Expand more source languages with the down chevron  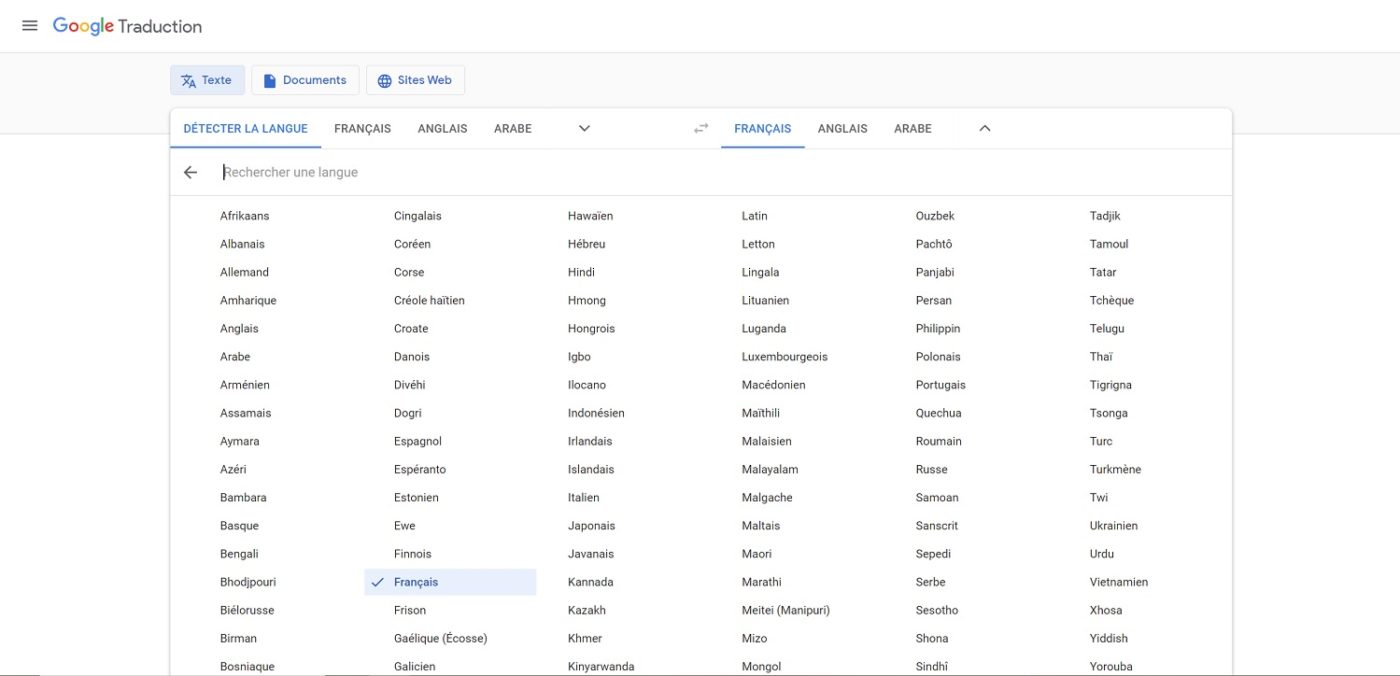(x=583, y=128)
